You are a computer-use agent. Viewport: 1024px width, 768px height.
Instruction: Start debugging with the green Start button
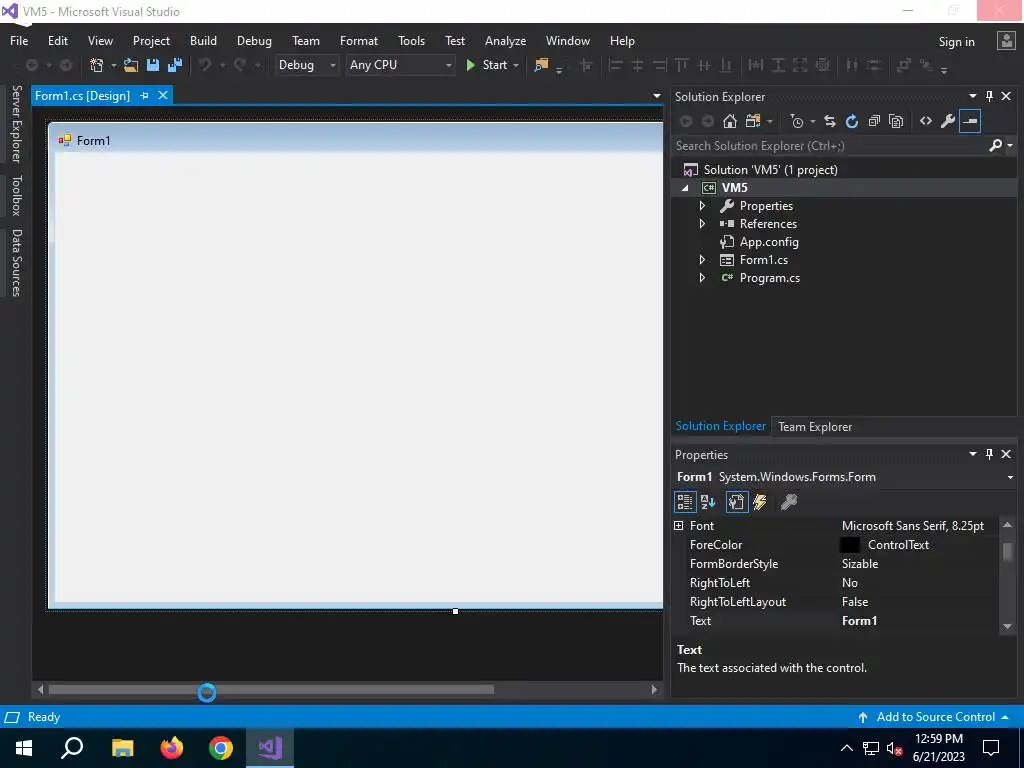pos(487,65)
